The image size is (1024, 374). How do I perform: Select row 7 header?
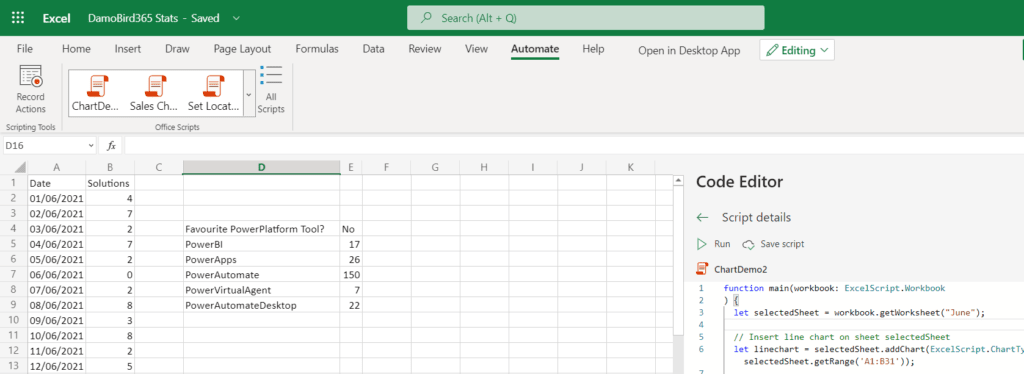(14, 274)
